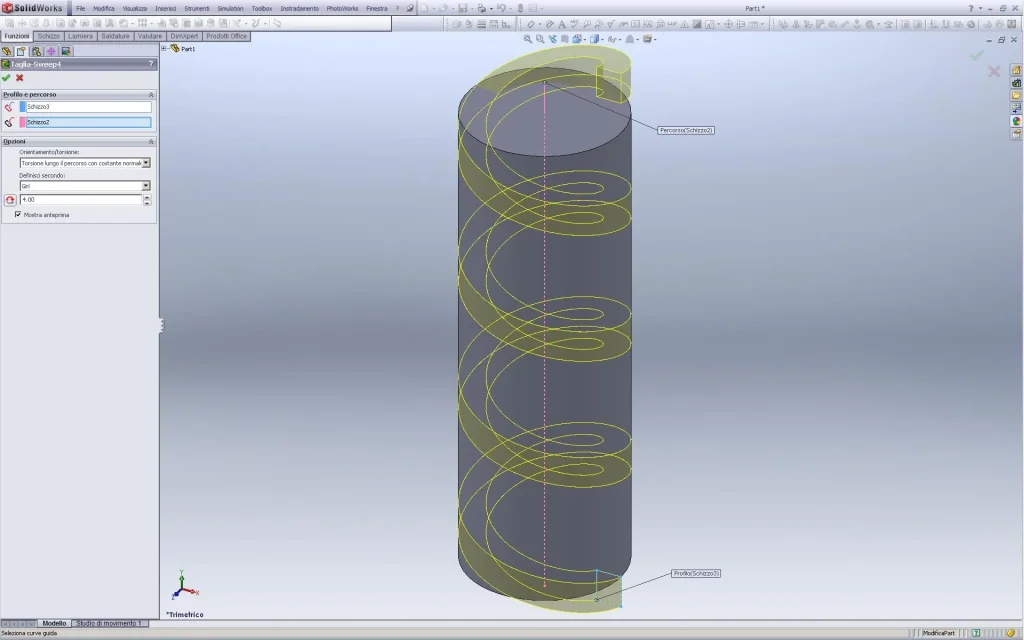Switch to the Prodotti Office tab
The image size is (1024, 640).
227,37
